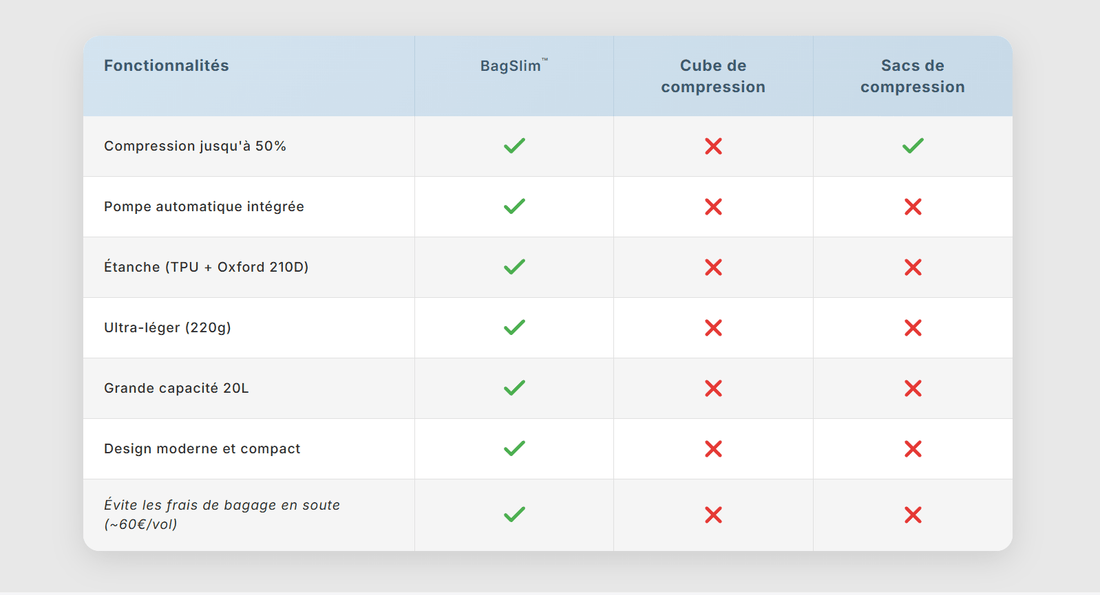Click BagSlim checkmark for Compression jusqu'à 50%
Screen dimensions: 1100x595
tap(514, 146)
